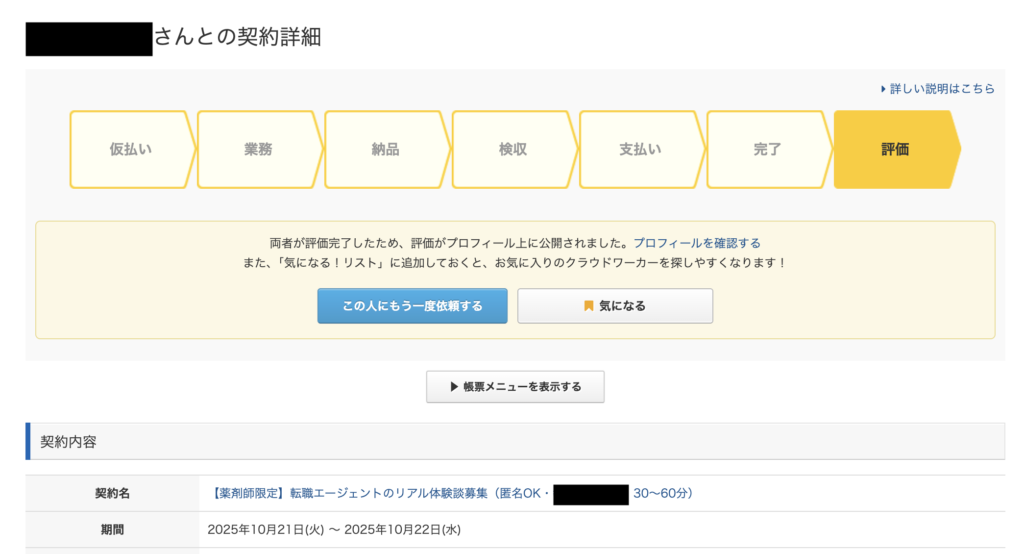Screen dimensions: 1024x554
Task: Open the 【薬剤師限定】転職エージェント contract name link
Action: [380, 494]
